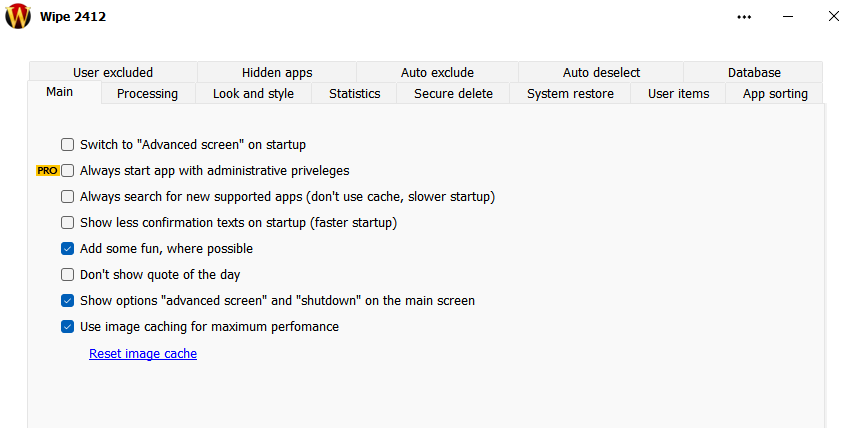Click the "Reset image cache" link
This screenshot has height=428, width=856.
click(x=143, y=354)
